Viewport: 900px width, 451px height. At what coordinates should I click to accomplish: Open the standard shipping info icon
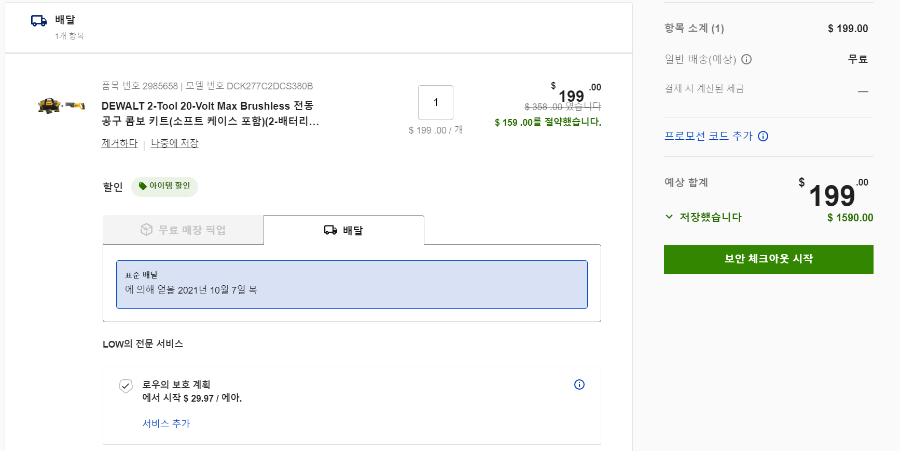point(746,59)
